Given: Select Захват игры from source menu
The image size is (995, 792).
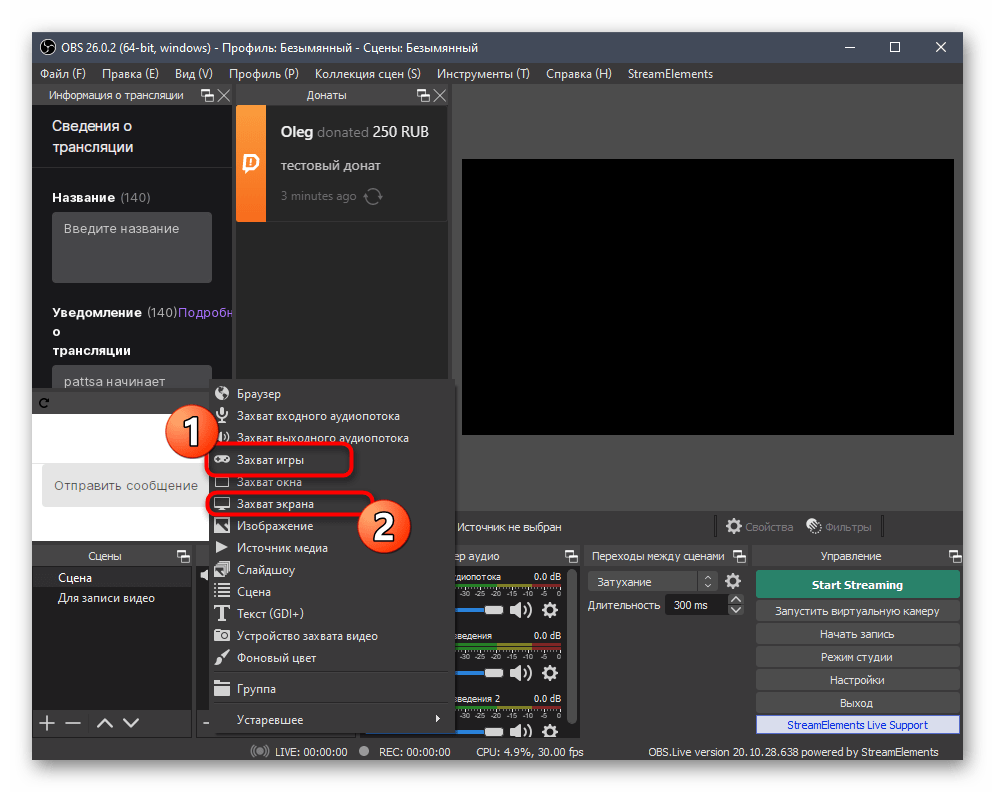Looking at the screenshot, I should [270, 460].
